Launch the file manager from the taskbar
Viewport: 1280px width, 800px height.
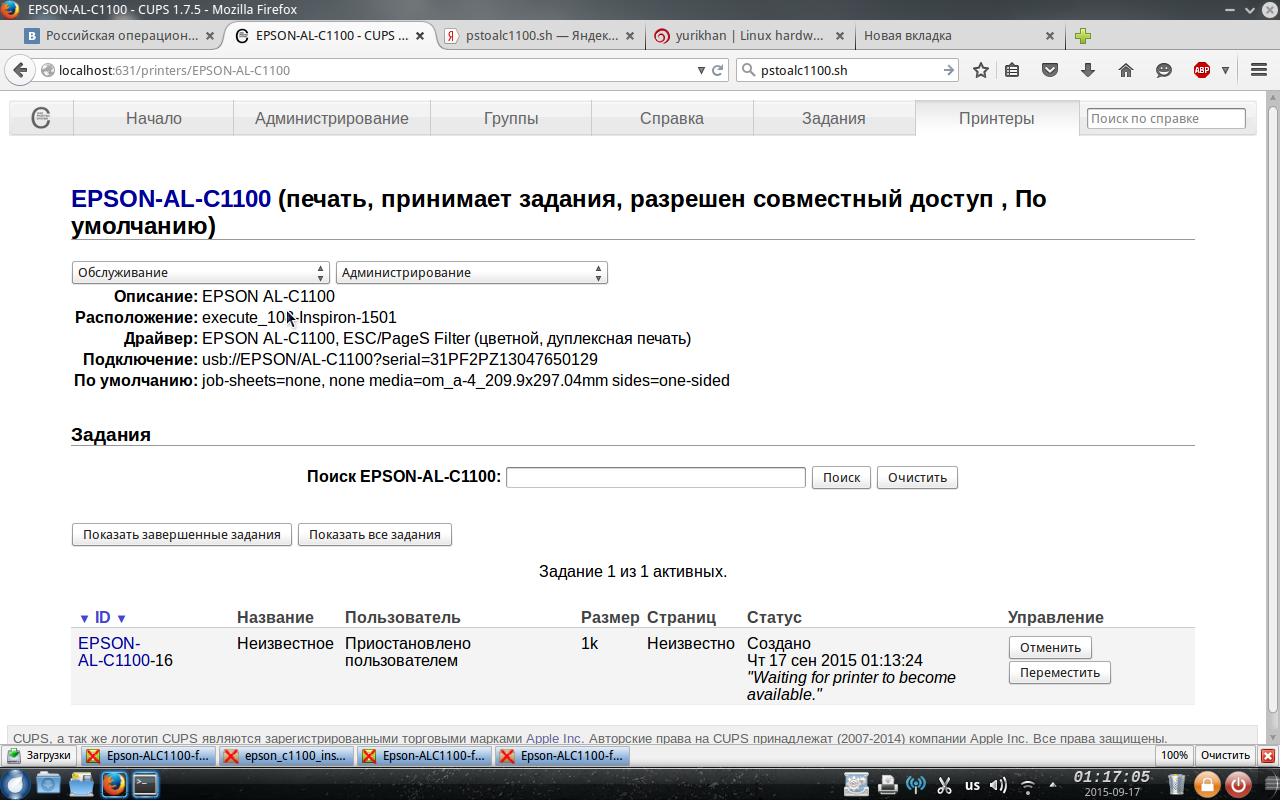click(x=80, y=784)
